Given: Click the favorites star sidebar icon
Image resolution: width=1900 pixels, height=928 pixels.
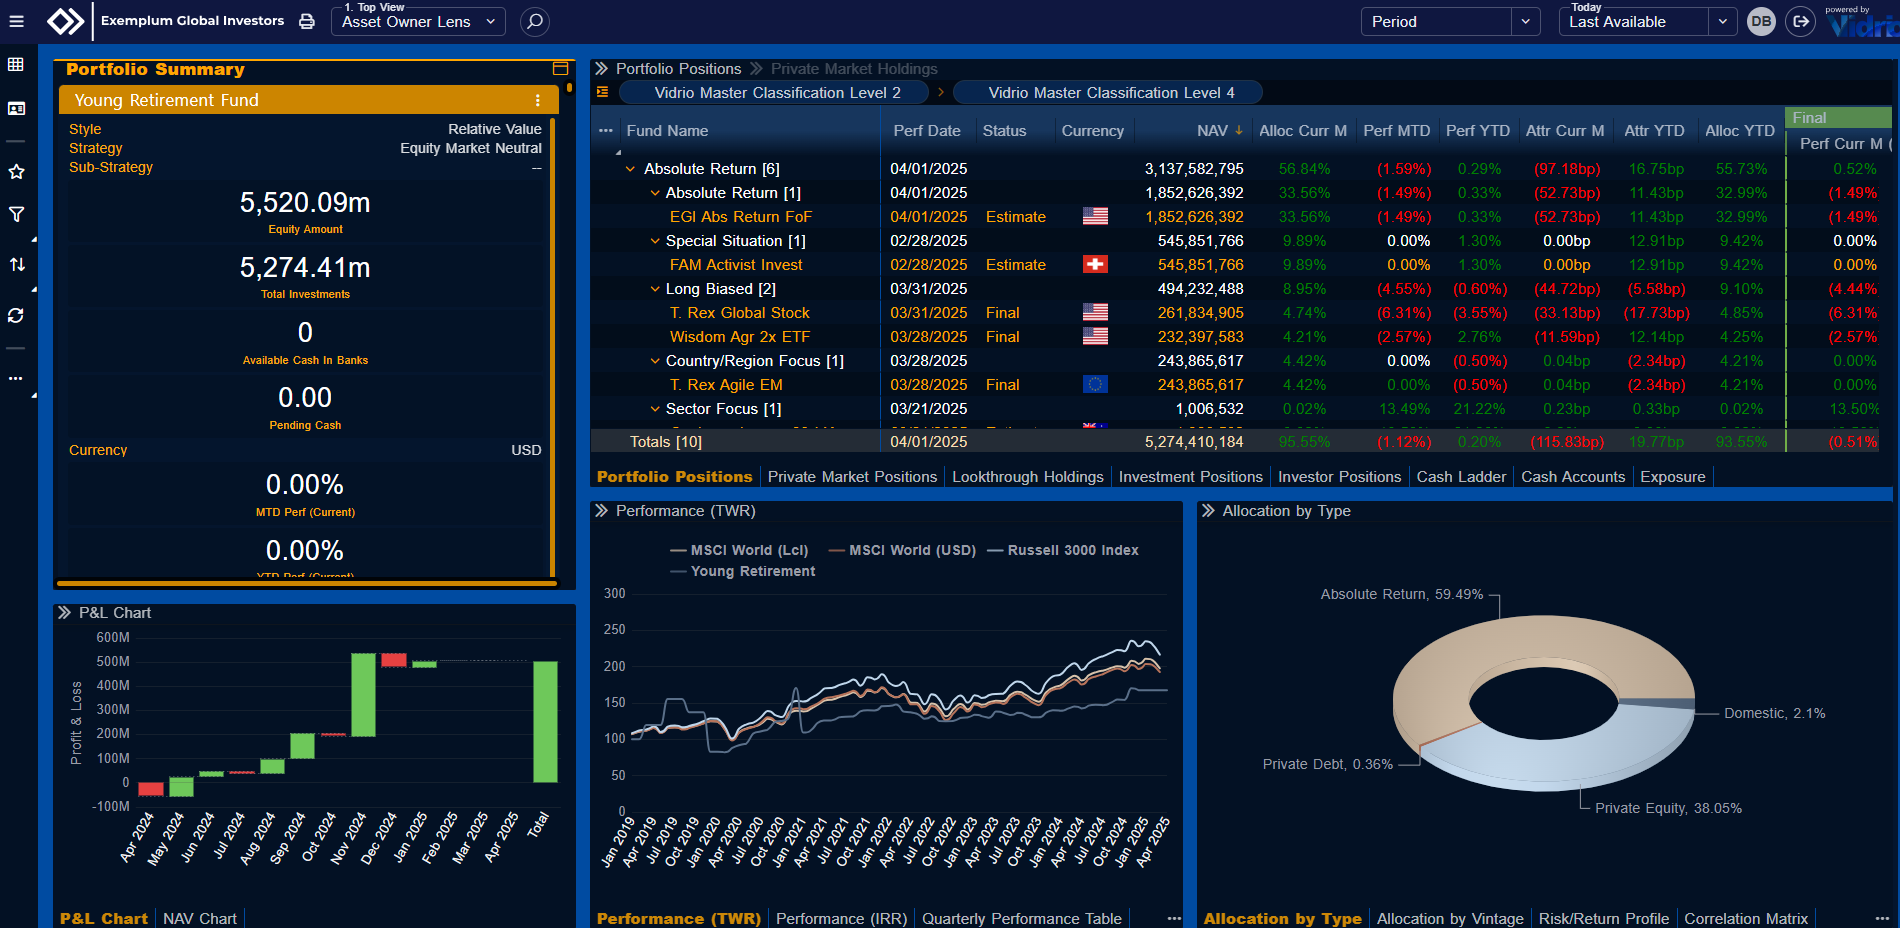Looking at the screenshot, I should click(x=16, y=172).
